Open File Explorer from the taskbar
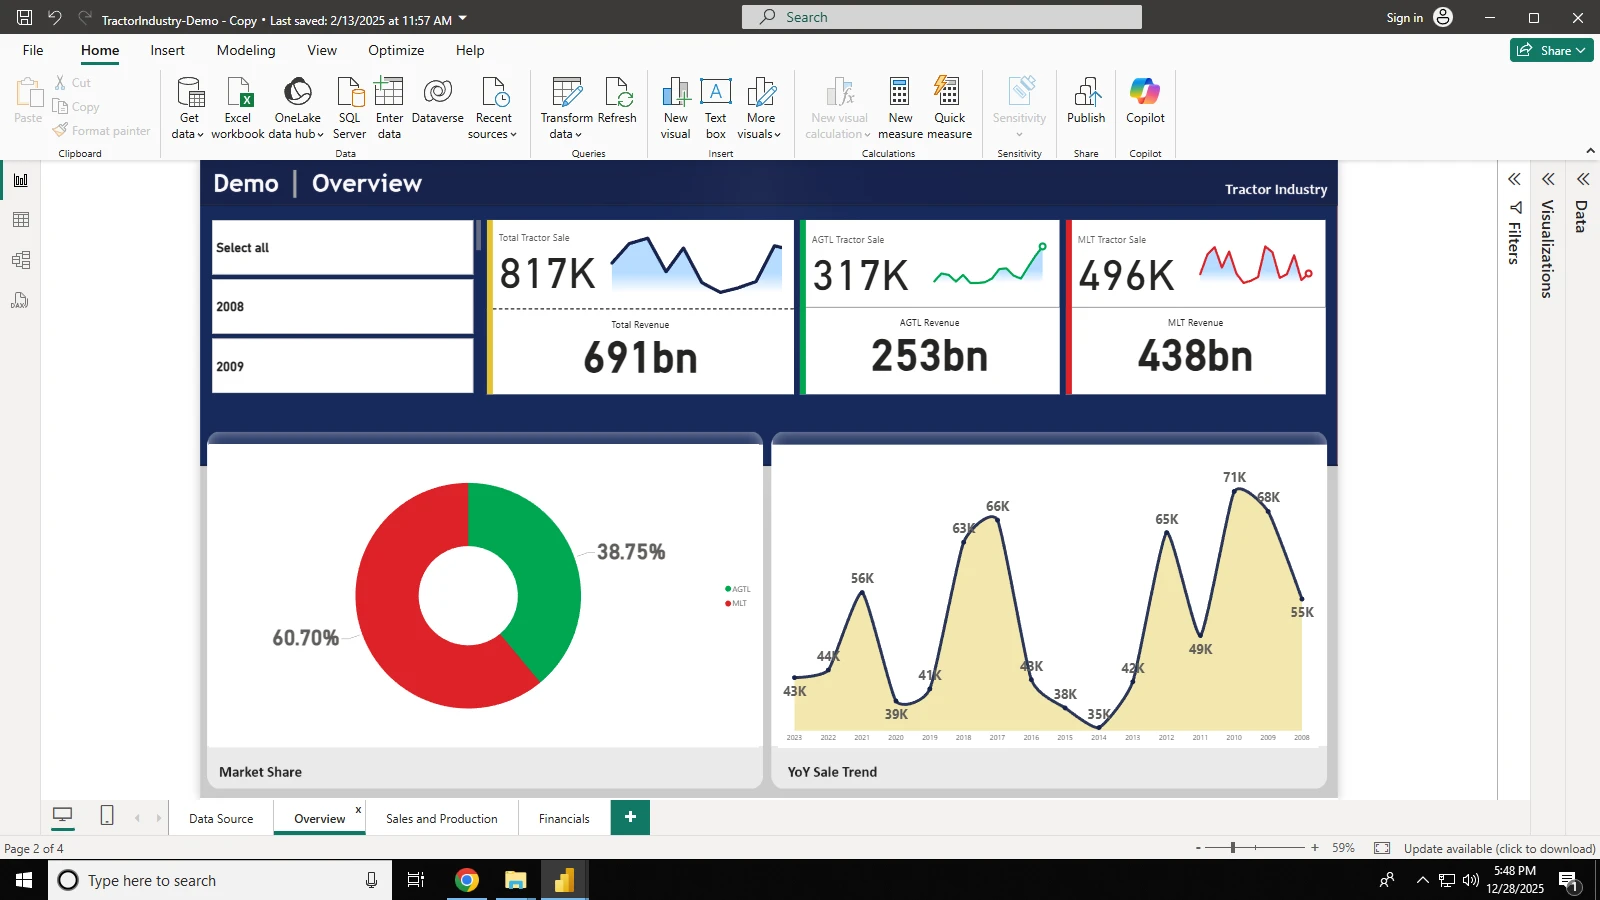 click(515, 880)
